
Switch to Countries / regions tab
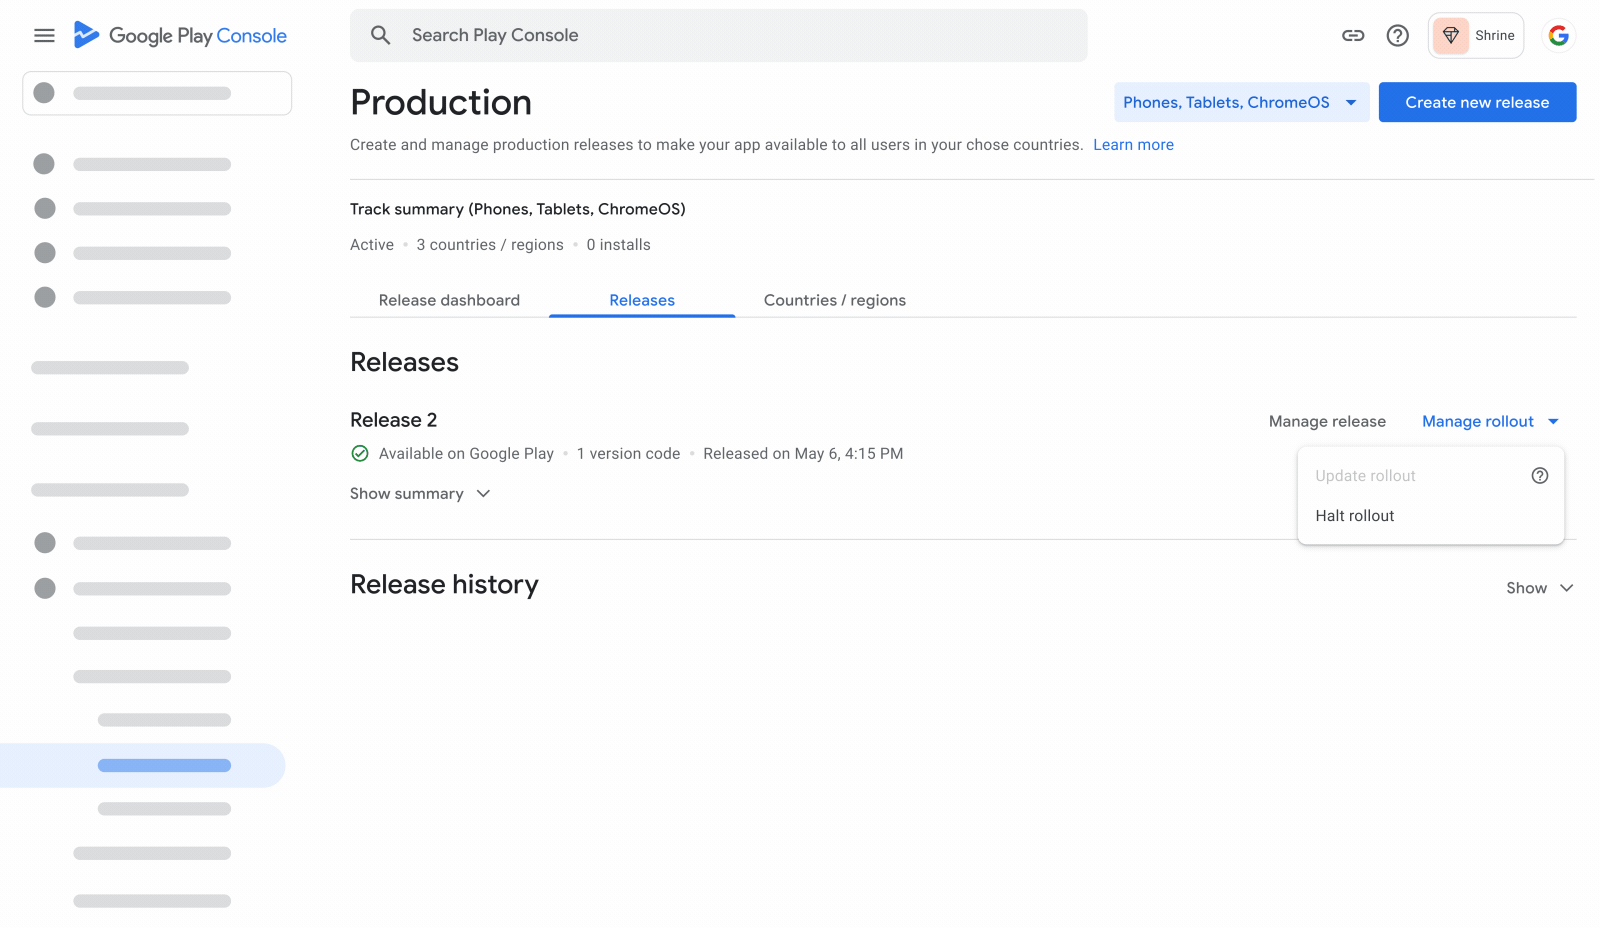pos(834,300)
